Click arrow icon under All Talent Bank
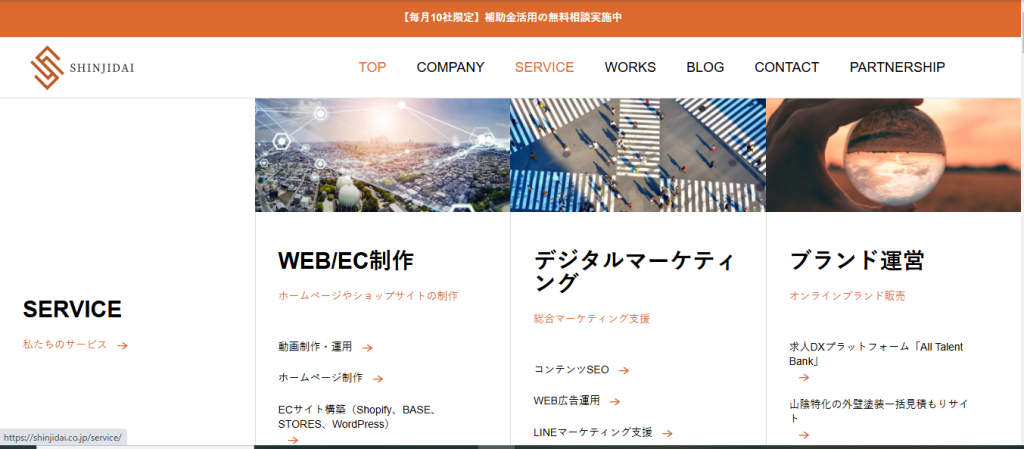 (803, 378)
